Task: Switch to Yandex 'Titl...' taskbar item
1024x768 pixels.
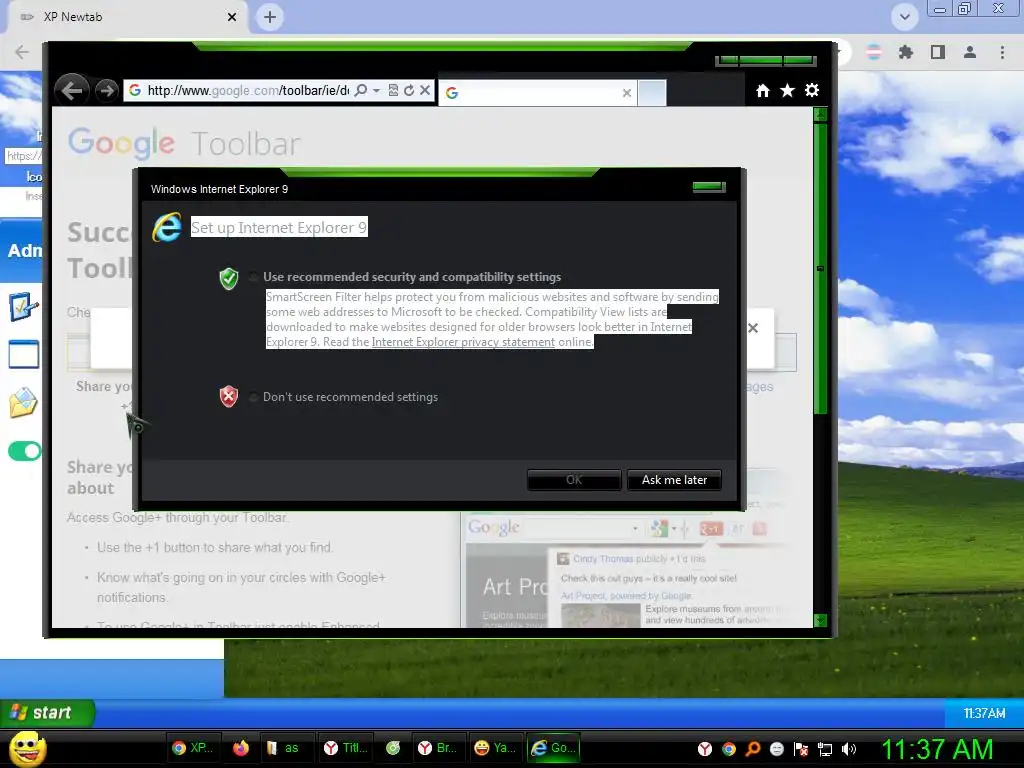Action: click(x=347, y=748)
